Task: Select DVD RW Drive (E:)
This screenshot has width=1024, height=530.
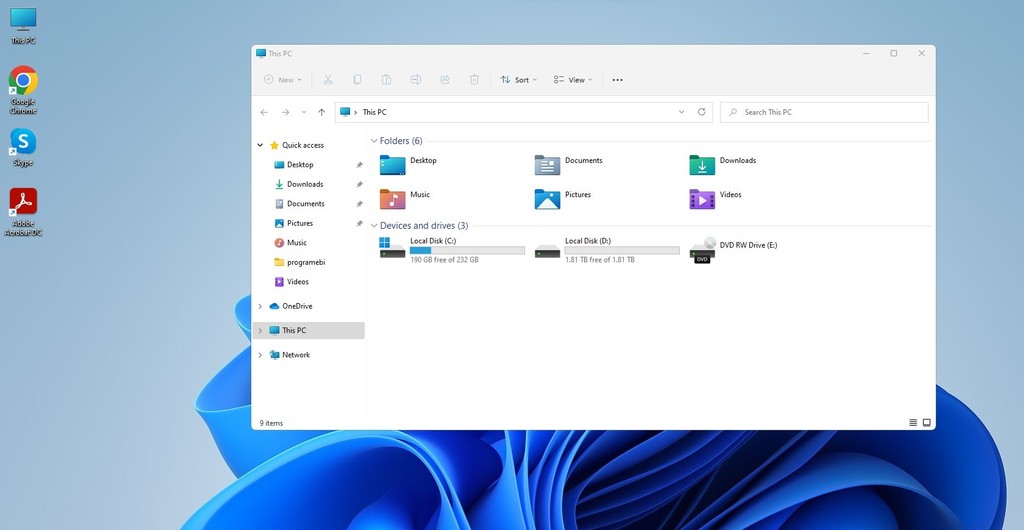Action: pyautogui.click(x=734, y=249)
